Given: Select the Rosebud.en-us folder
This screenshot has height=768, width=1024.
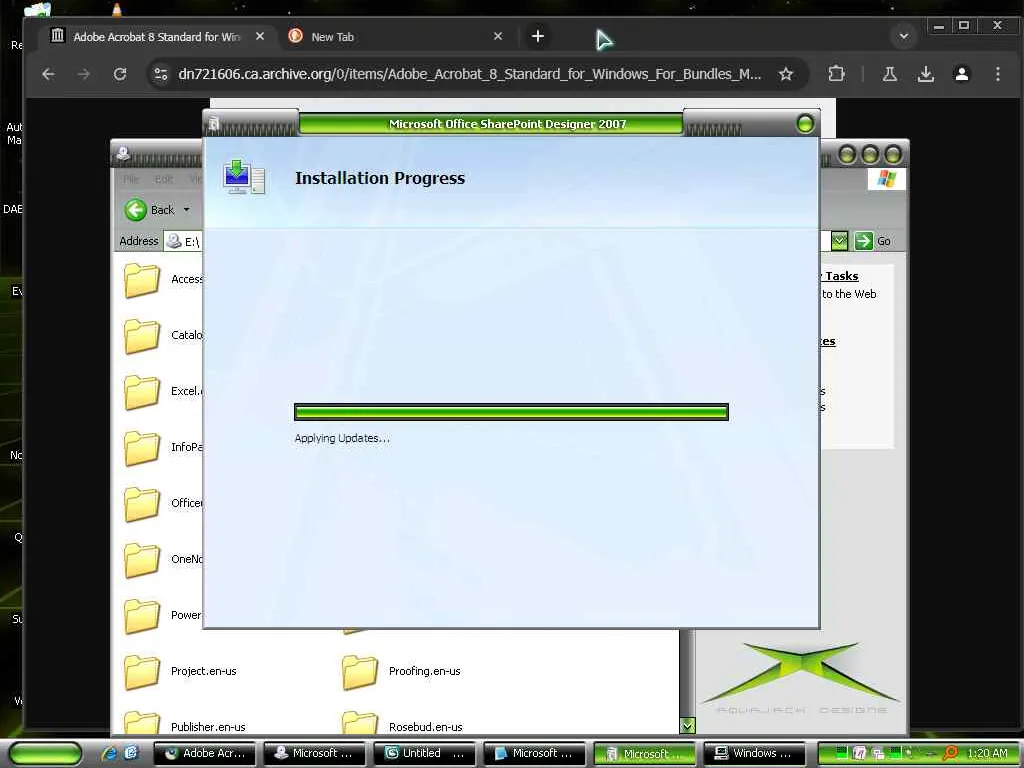Looking at the screenshot, I should tap(402, 723).
